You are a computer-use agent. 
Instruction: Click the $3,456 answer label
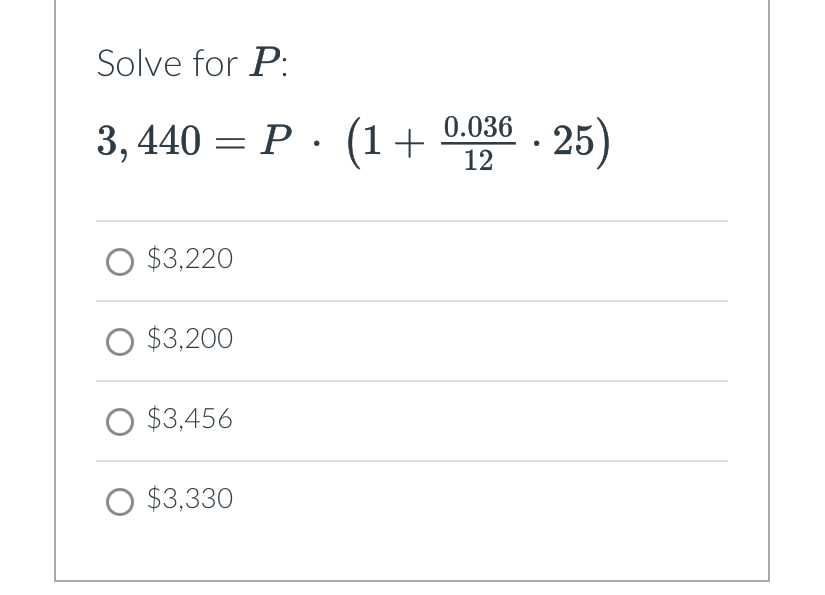pyautogui.click(x=190, y=419)
